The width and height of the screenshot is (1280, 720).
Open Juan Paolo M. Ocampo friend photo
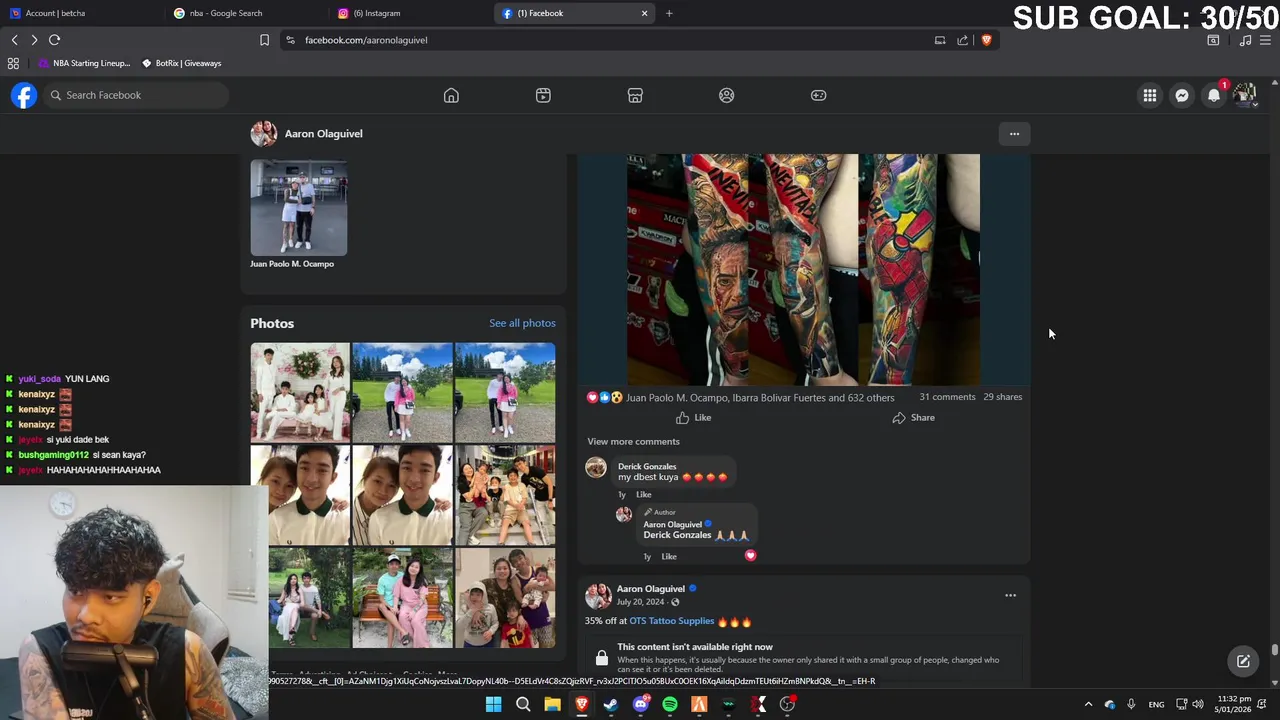[x=299, y=207]
